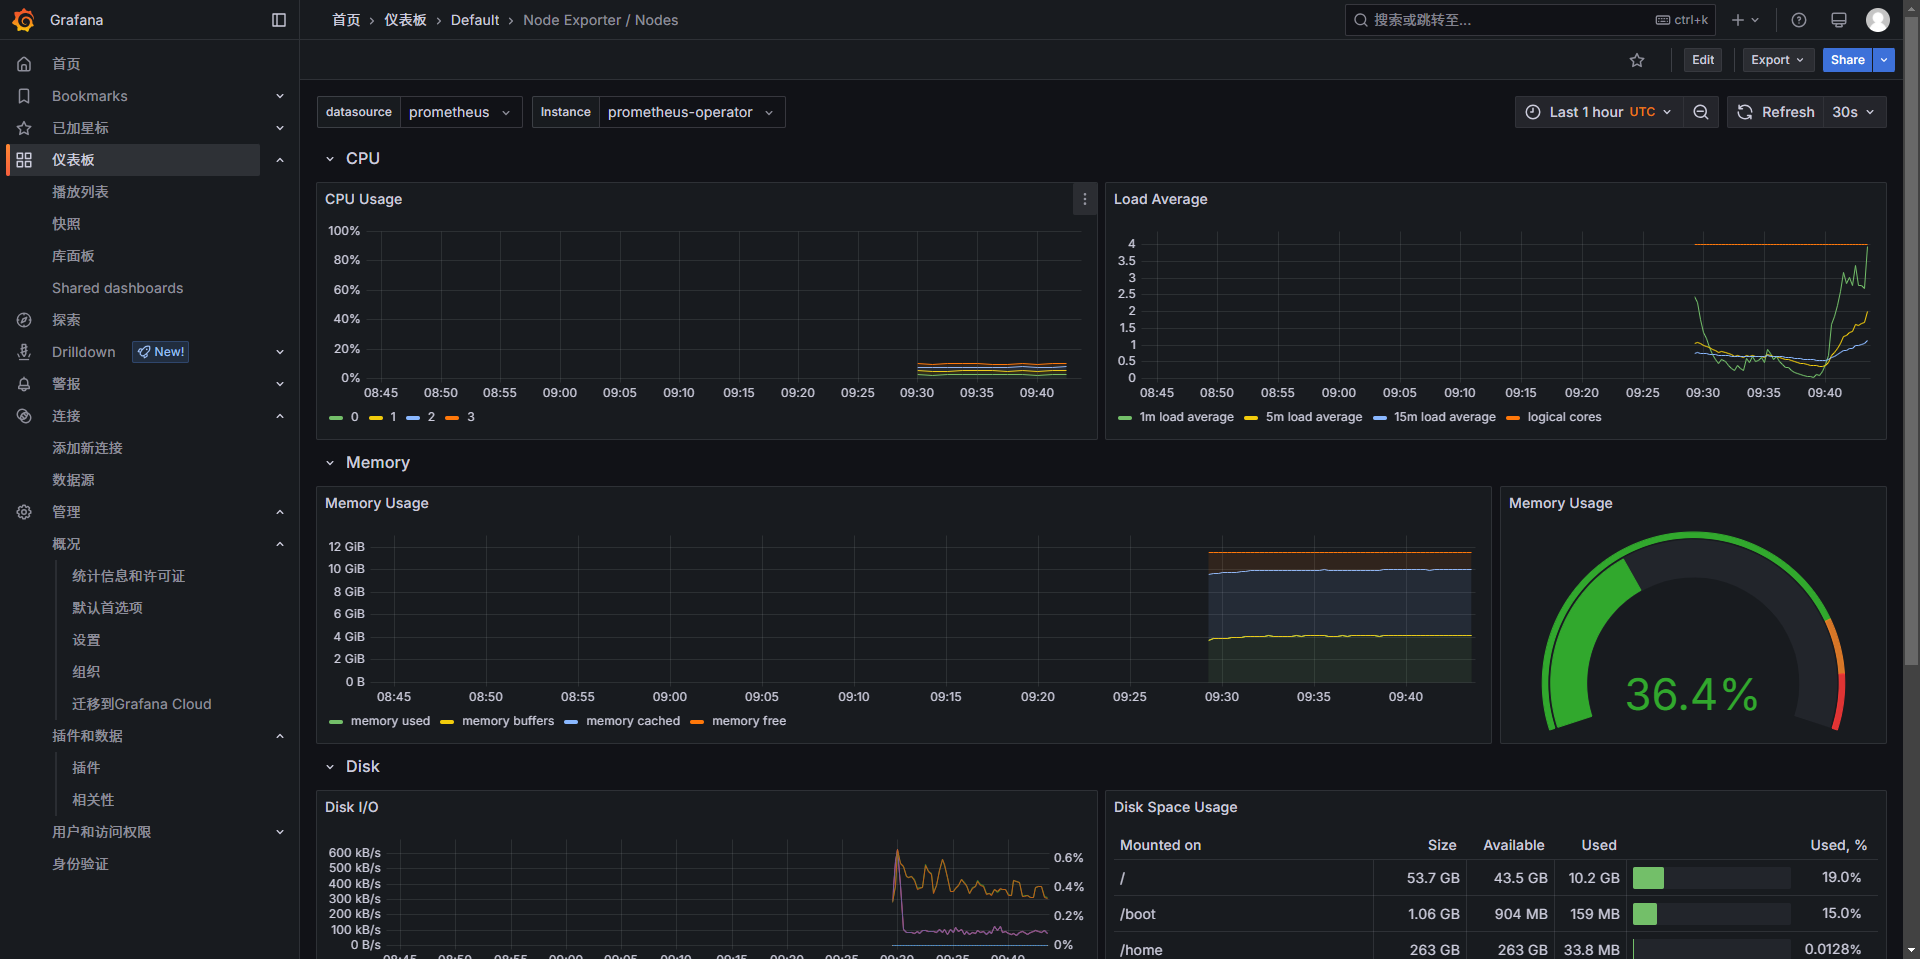Expand the Drilldown sidebar section

[x=280, y=352]
